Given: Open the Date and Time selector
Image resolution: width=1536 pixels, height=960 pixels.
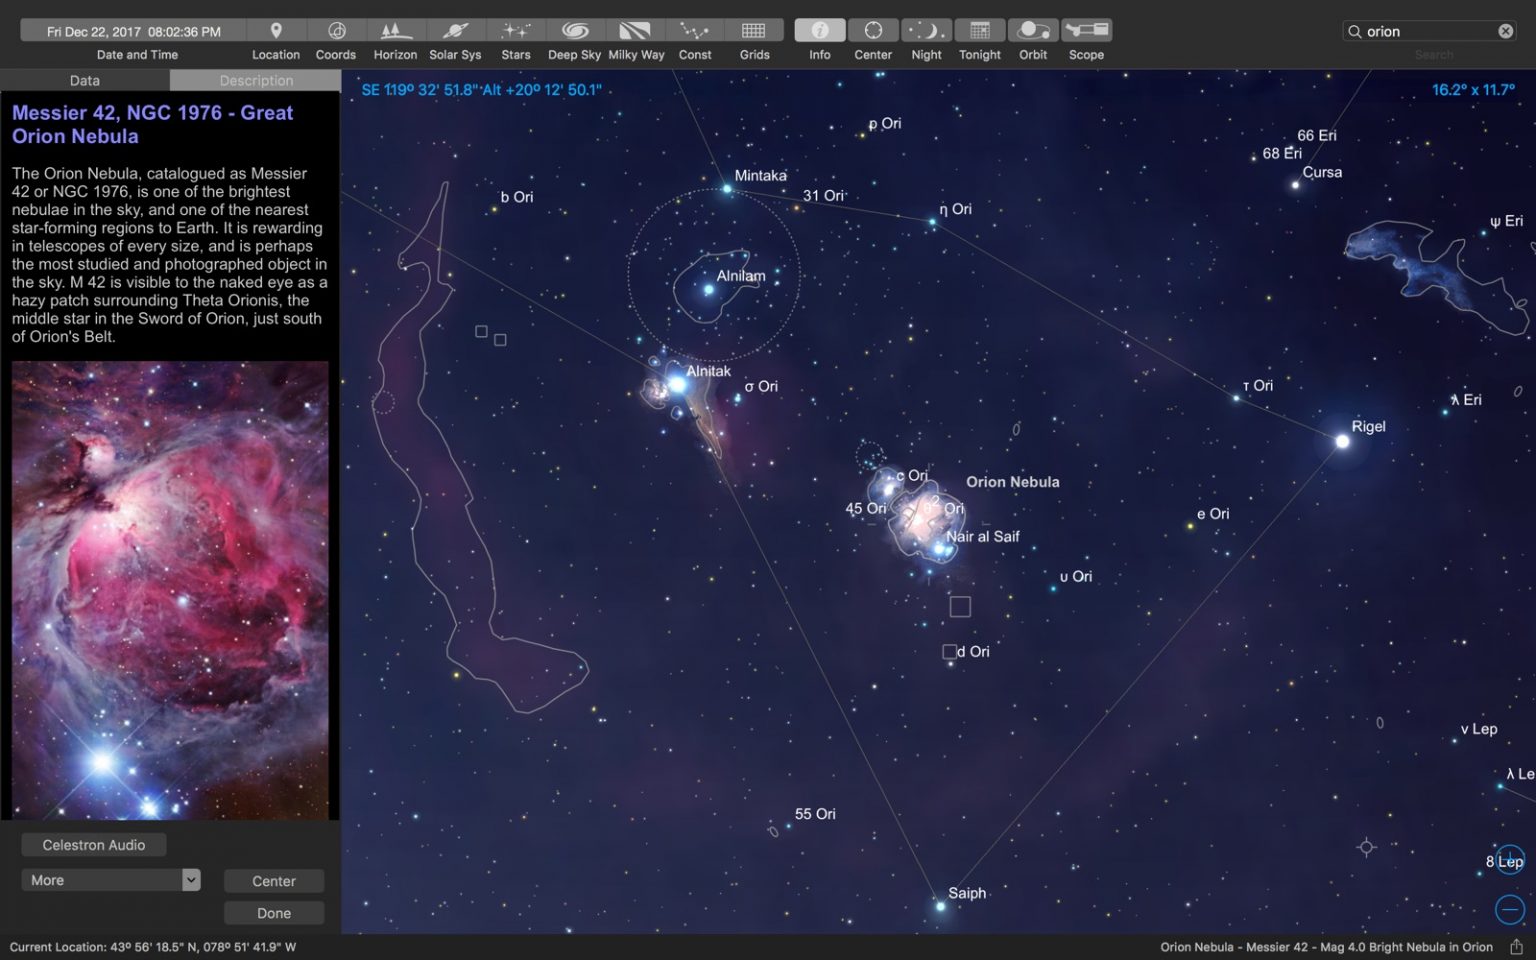Looking at the screenshot, I should tap(133, 31).
